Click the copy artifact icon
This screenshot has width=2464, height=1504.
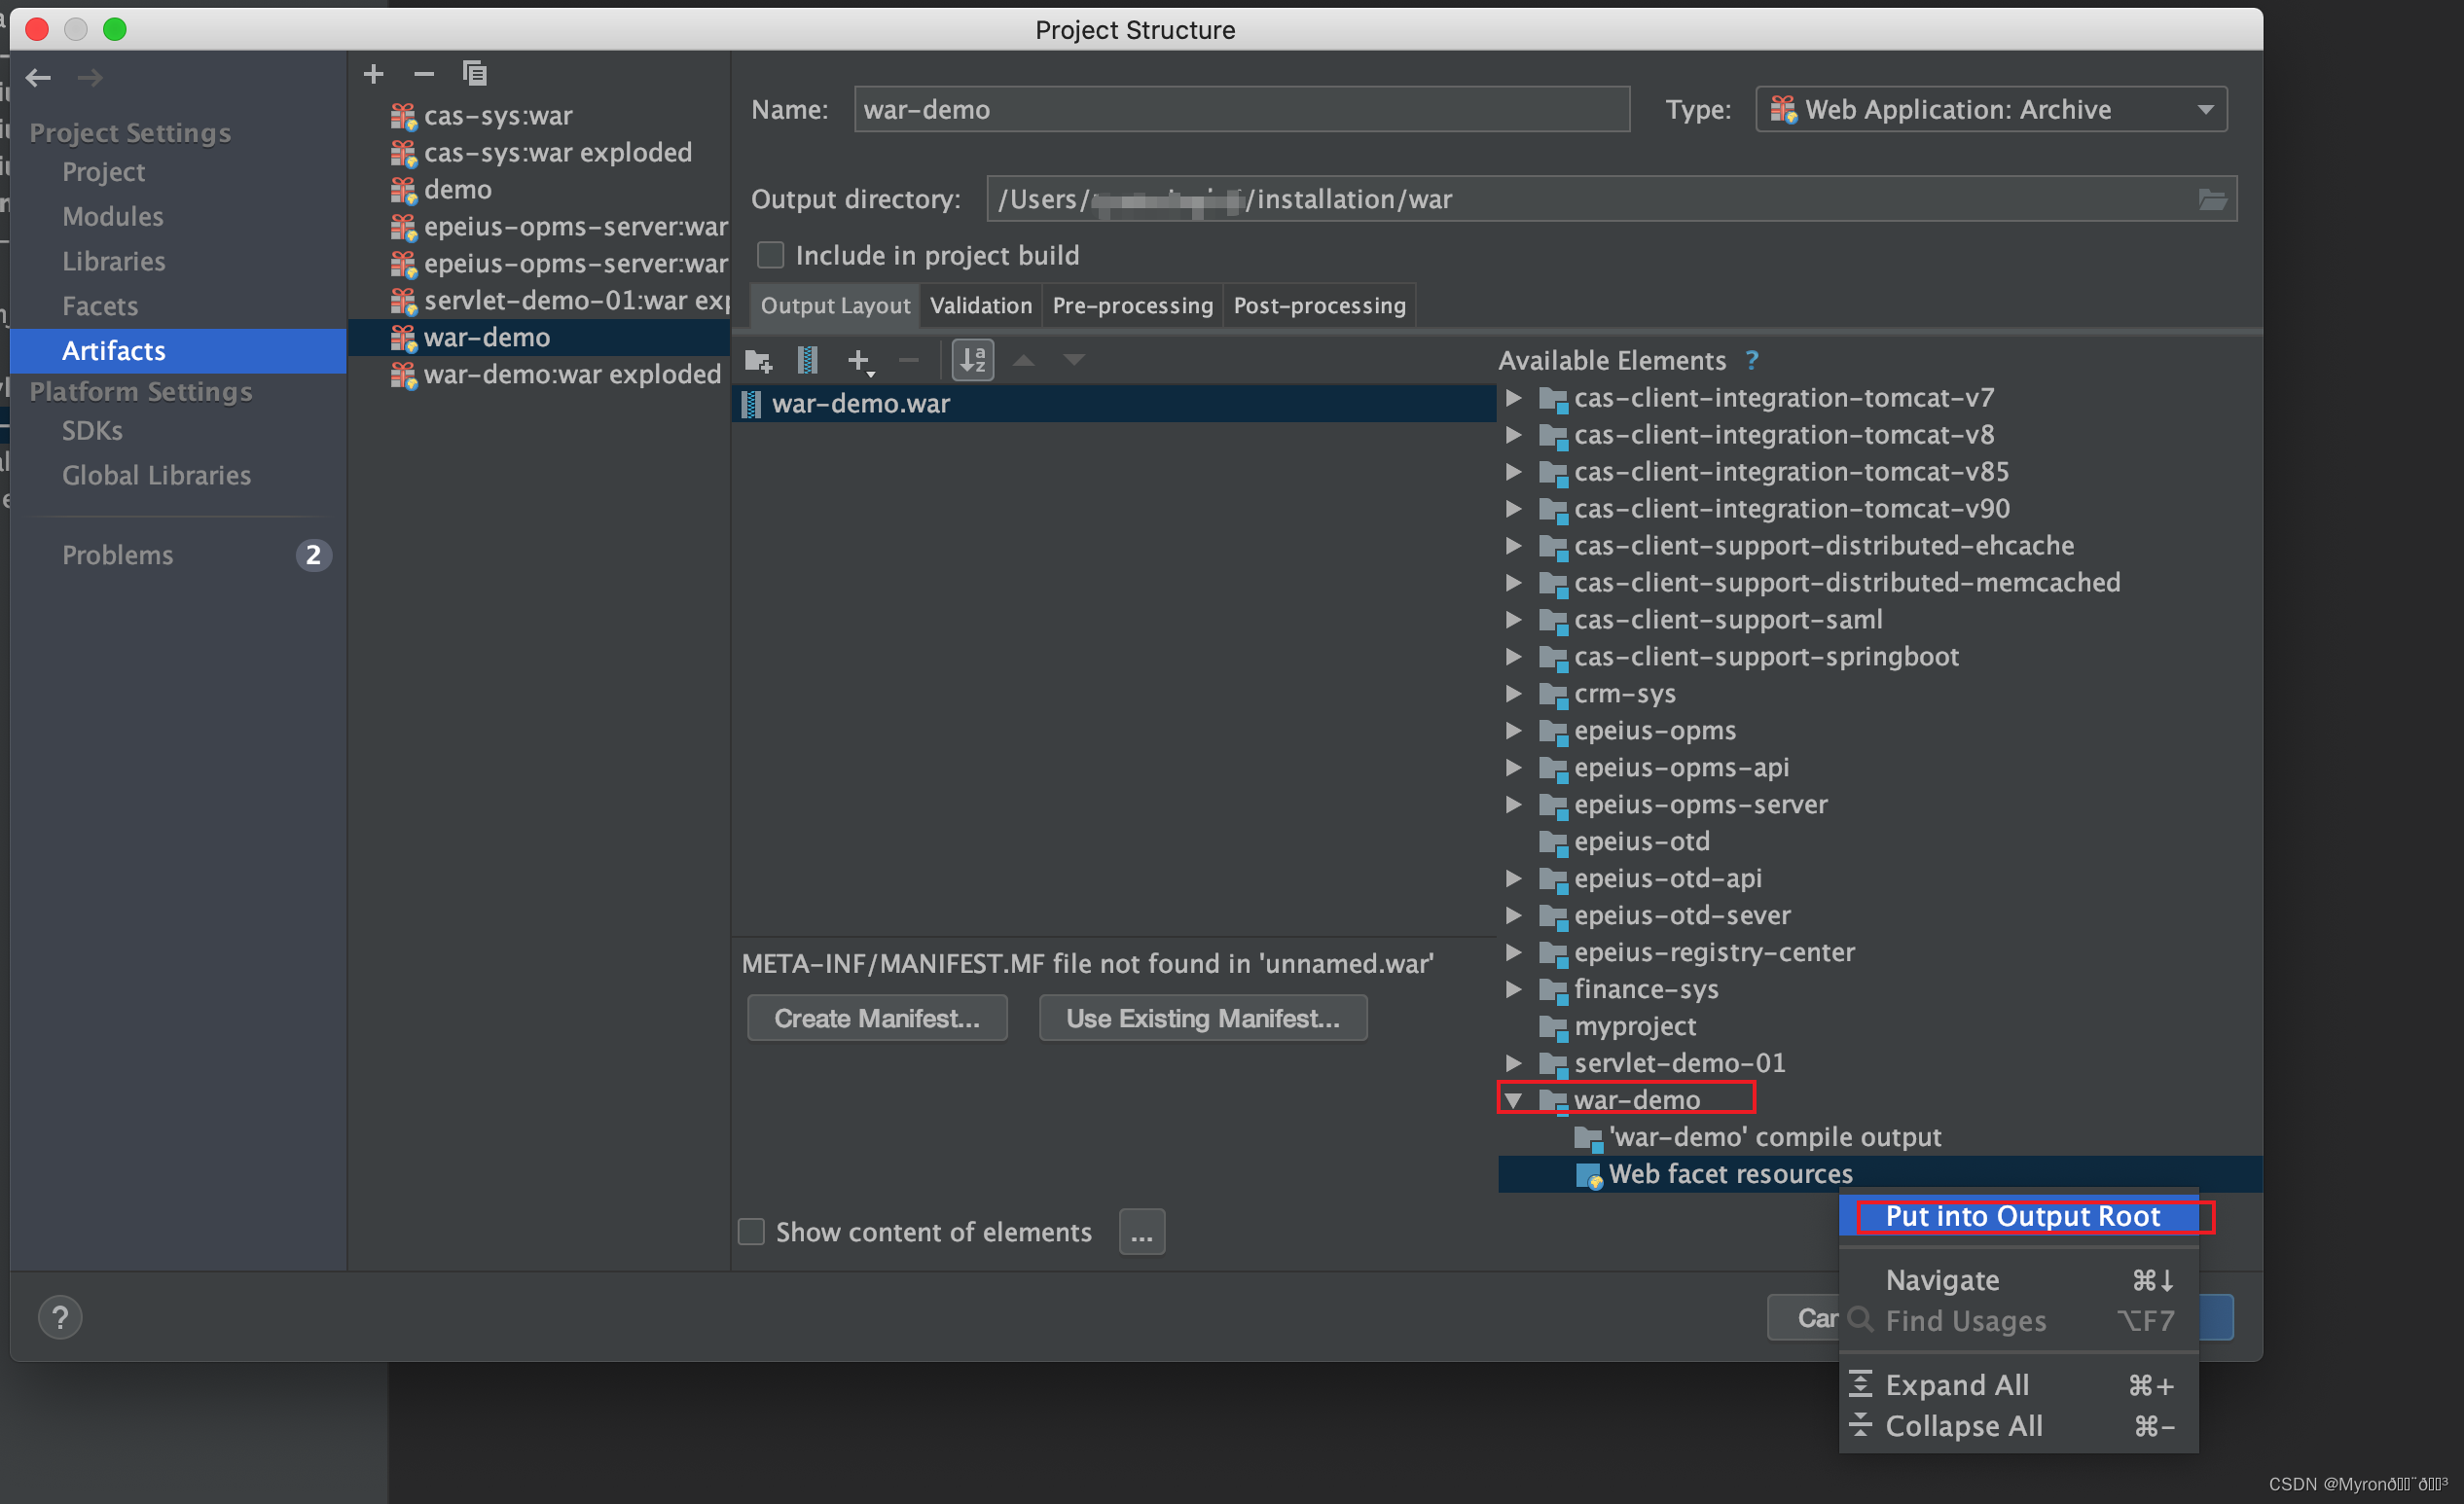click(474, 74)
